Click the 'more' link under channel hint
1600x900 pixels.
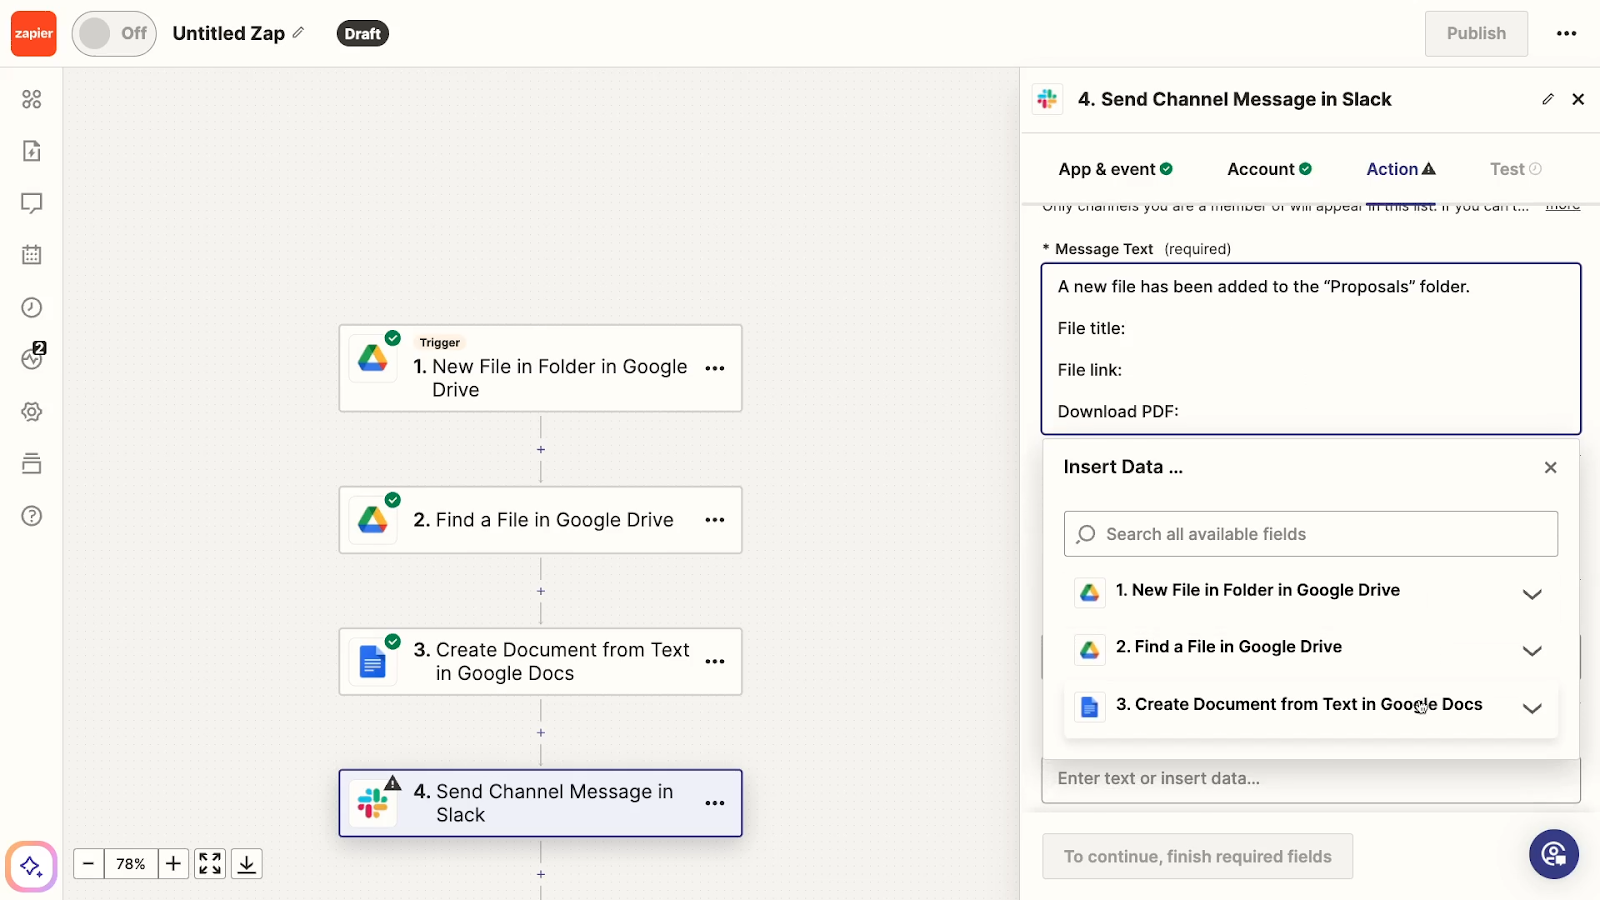click(x=1562, y=206)
